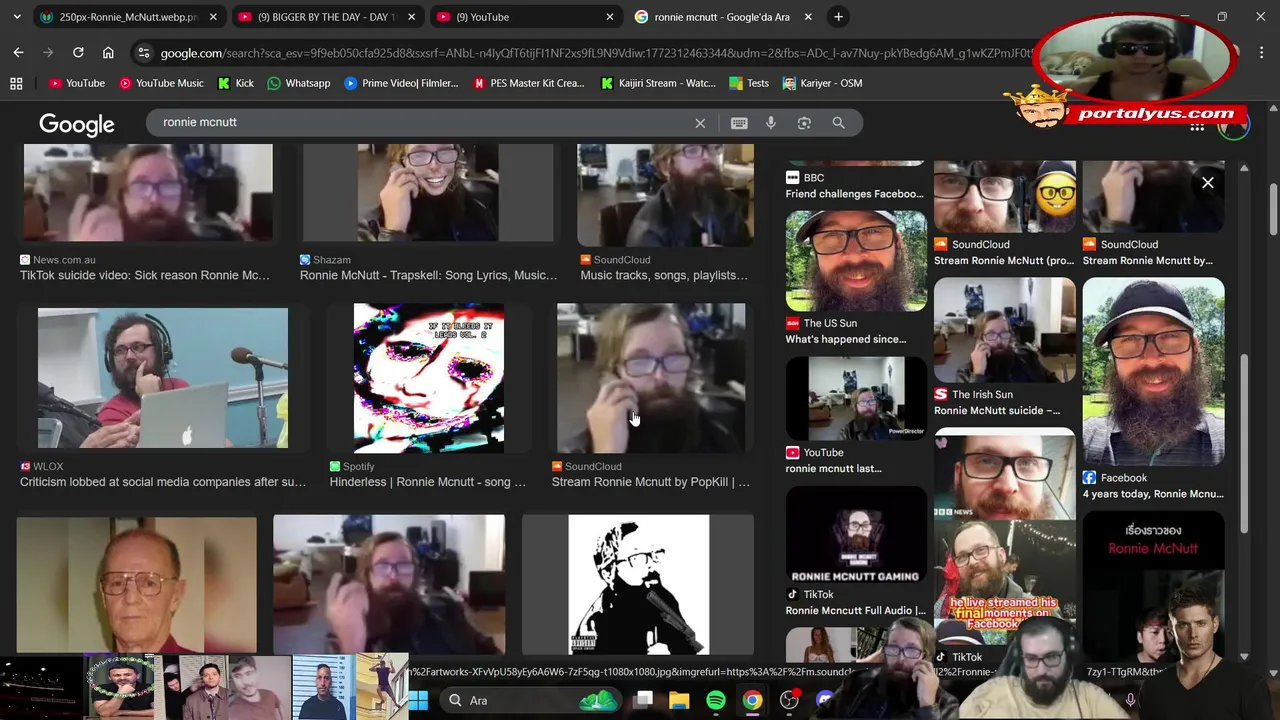Clear the search box text
Viewport: 1280px width, 720px height.
pyautogui.click(x=700, y=123)
